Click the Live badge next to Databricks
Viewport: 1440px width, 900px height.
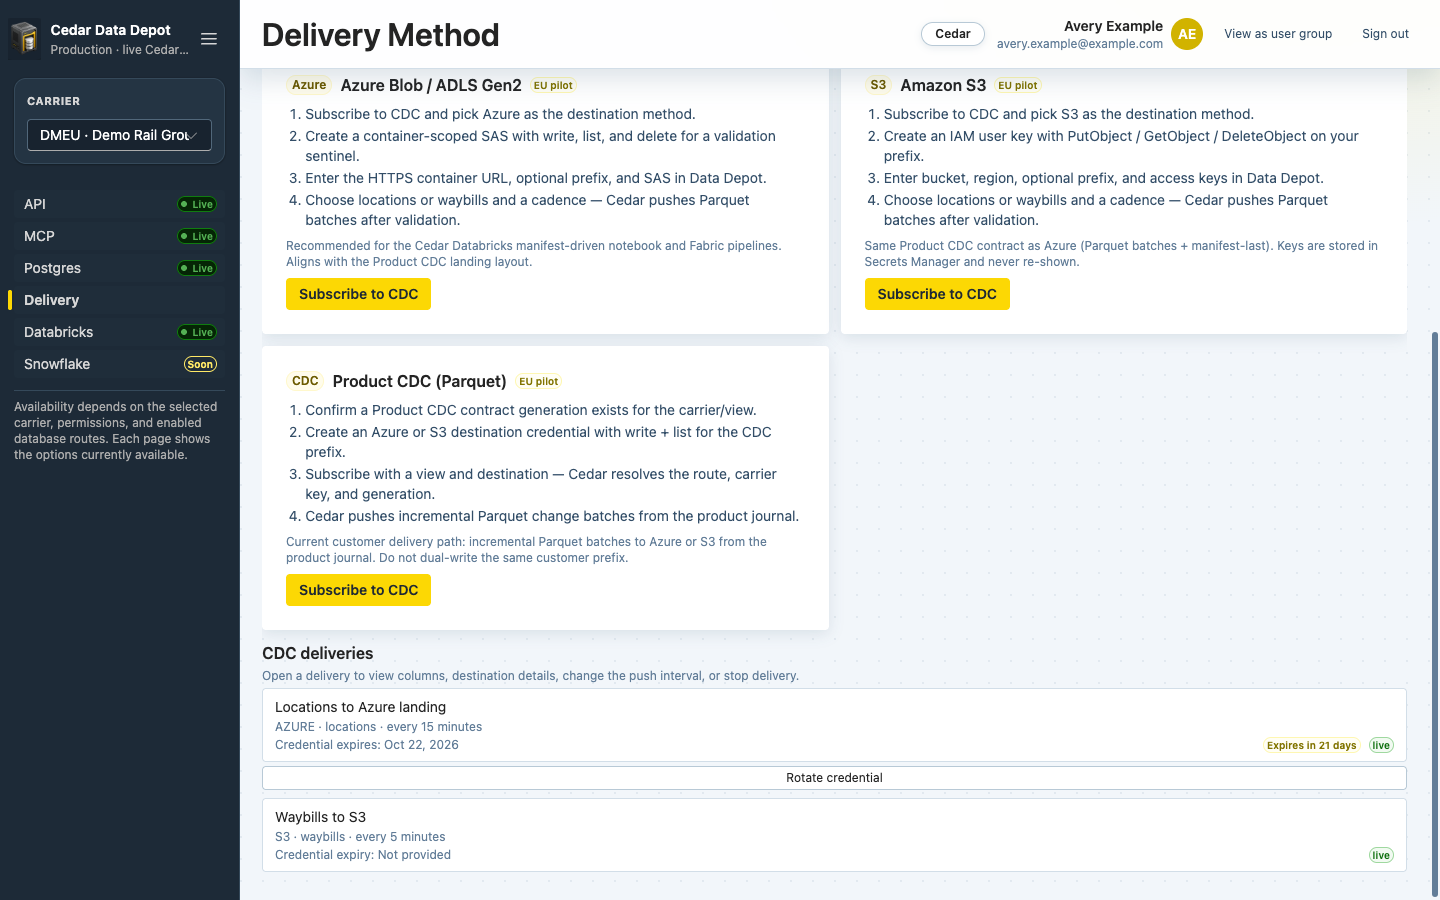click(197, 332)
